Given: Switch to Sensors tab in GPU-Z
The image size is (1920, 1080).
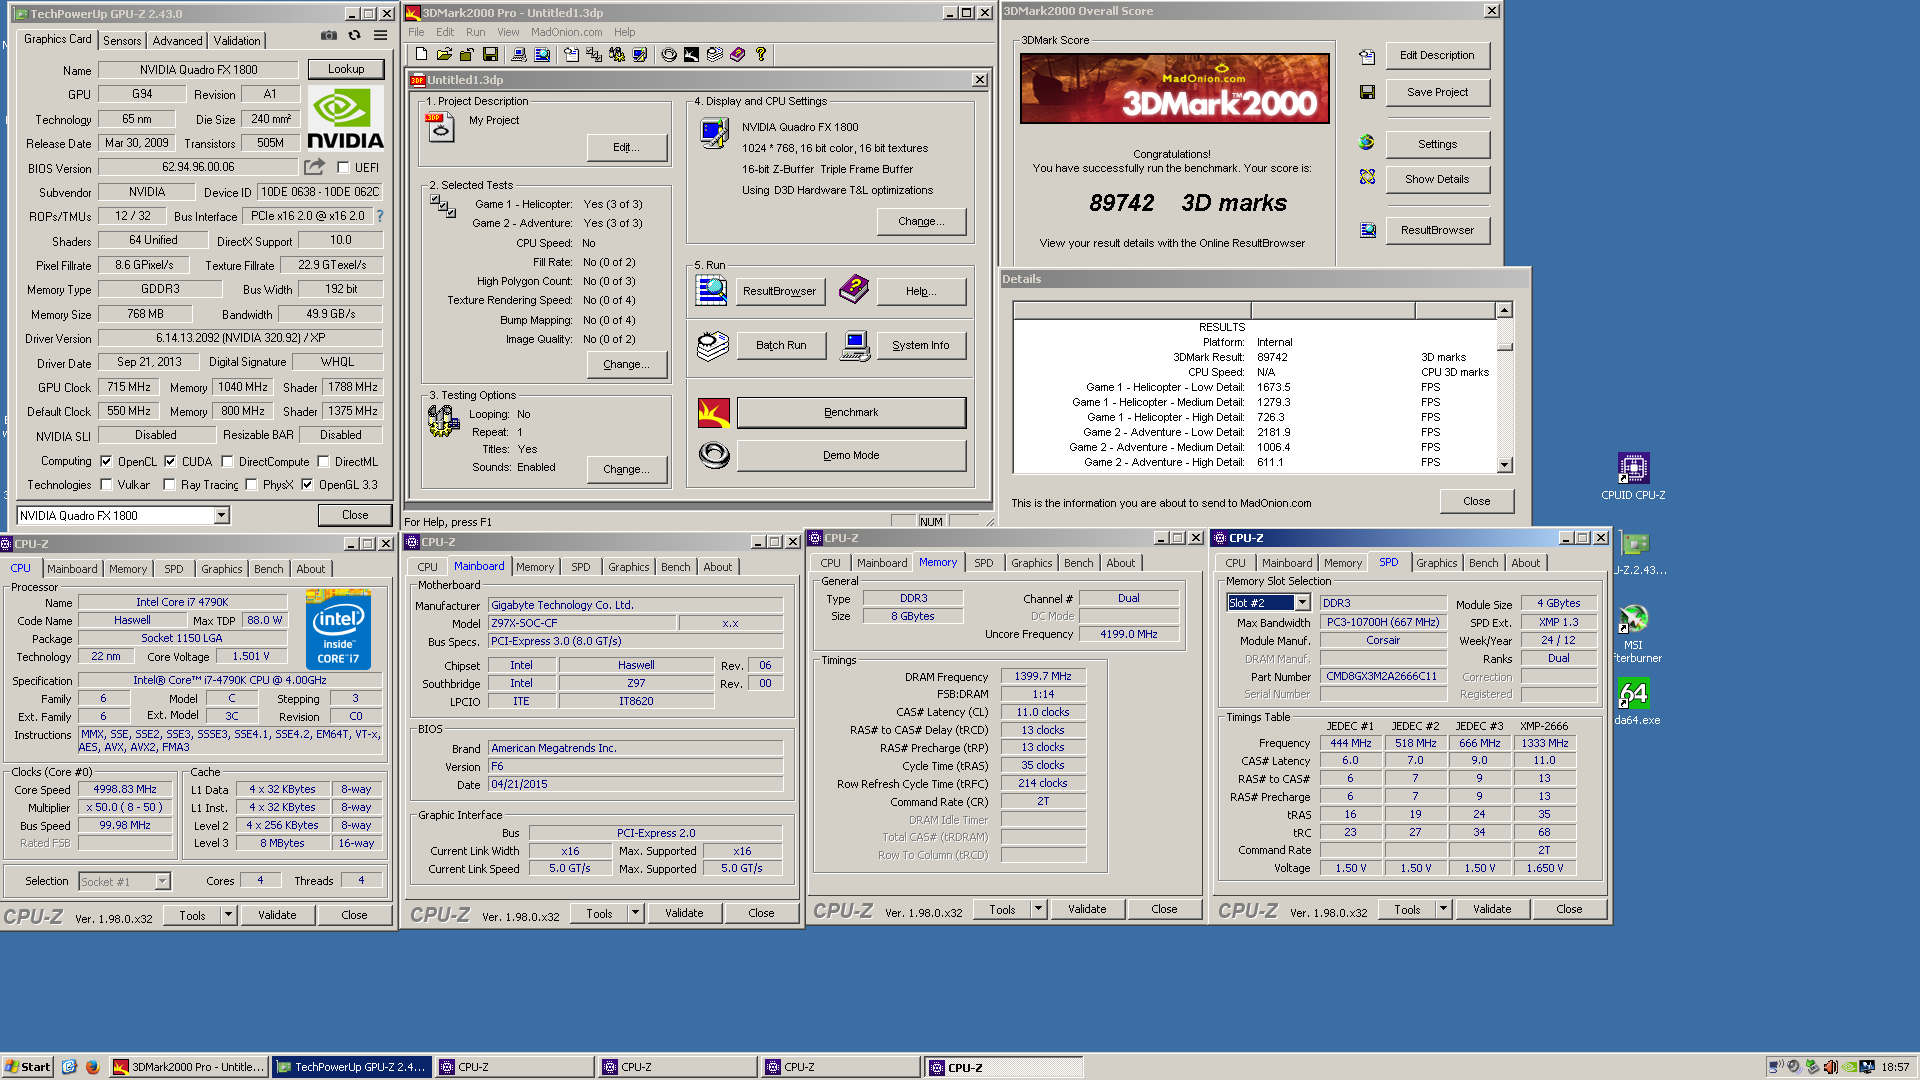Looking at the screenshot, I should click(x=122, y=41).
